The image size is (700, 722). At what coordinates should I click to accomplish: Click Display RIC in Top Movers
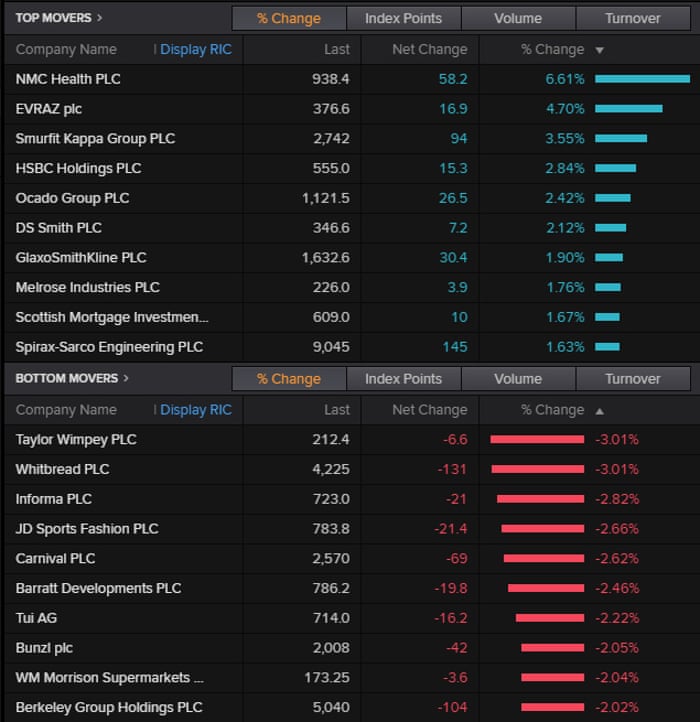(x=195, y=49)
